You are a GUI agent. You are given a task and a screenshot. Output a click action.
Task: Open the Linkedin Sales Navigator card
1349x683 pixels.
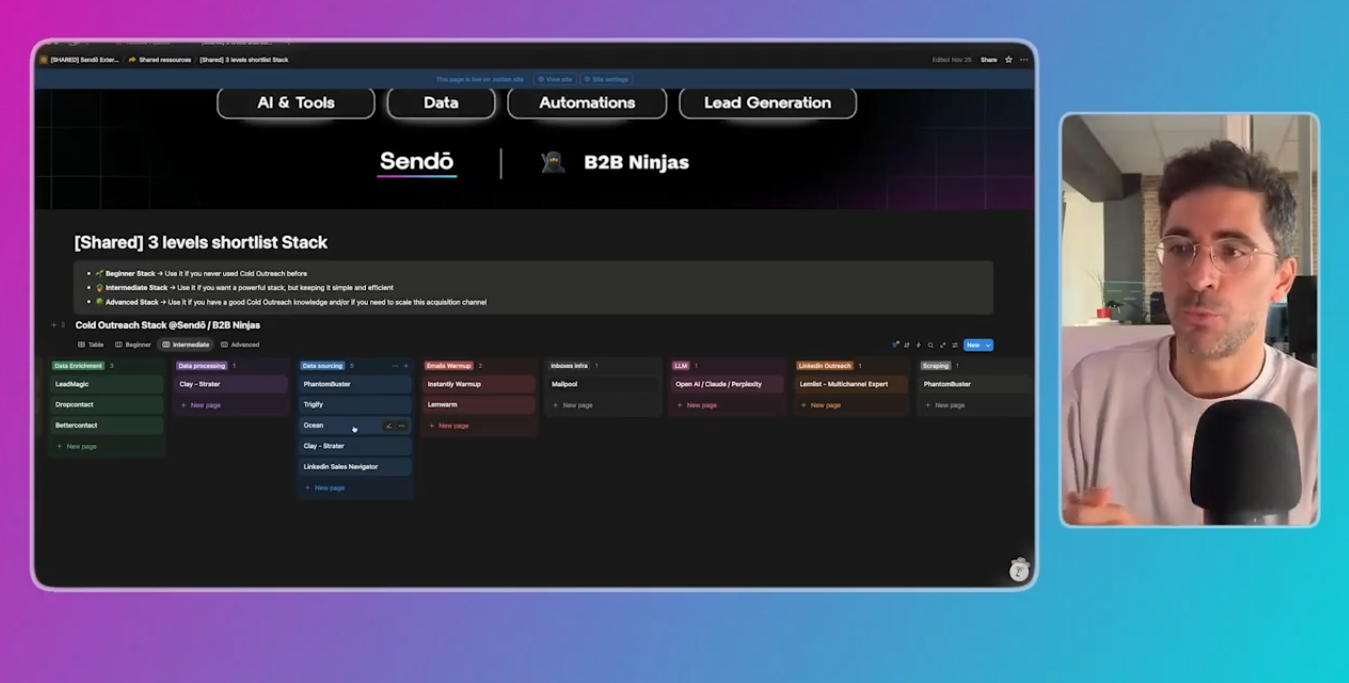355,467
